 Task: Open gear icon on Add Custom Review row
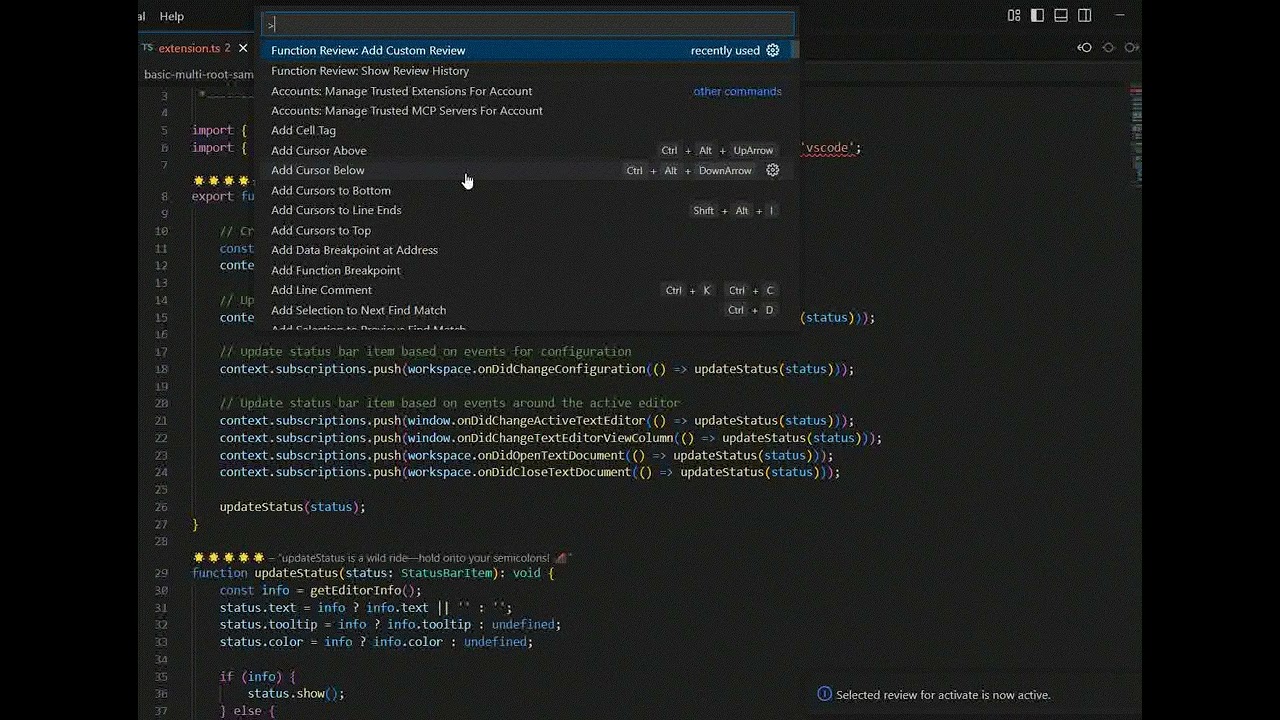pos(773,50)
